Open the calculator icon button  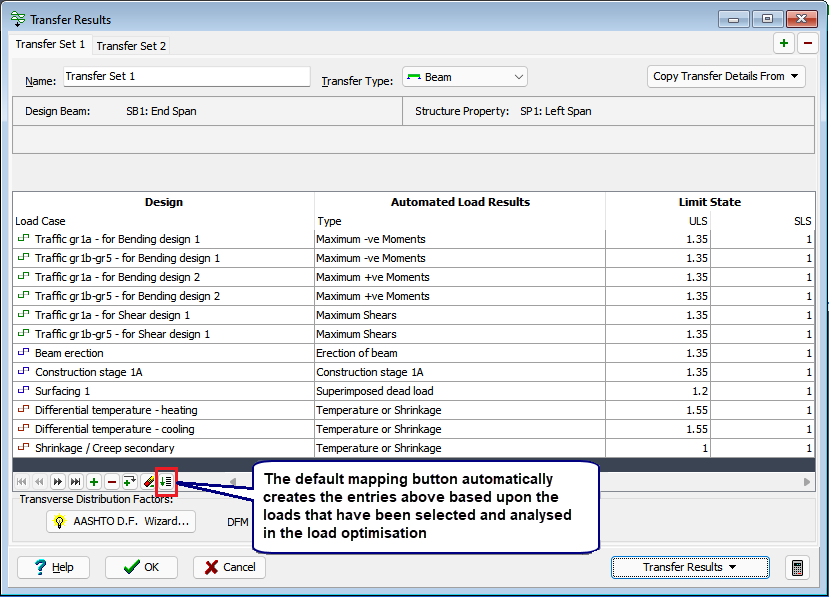[797, 568]
